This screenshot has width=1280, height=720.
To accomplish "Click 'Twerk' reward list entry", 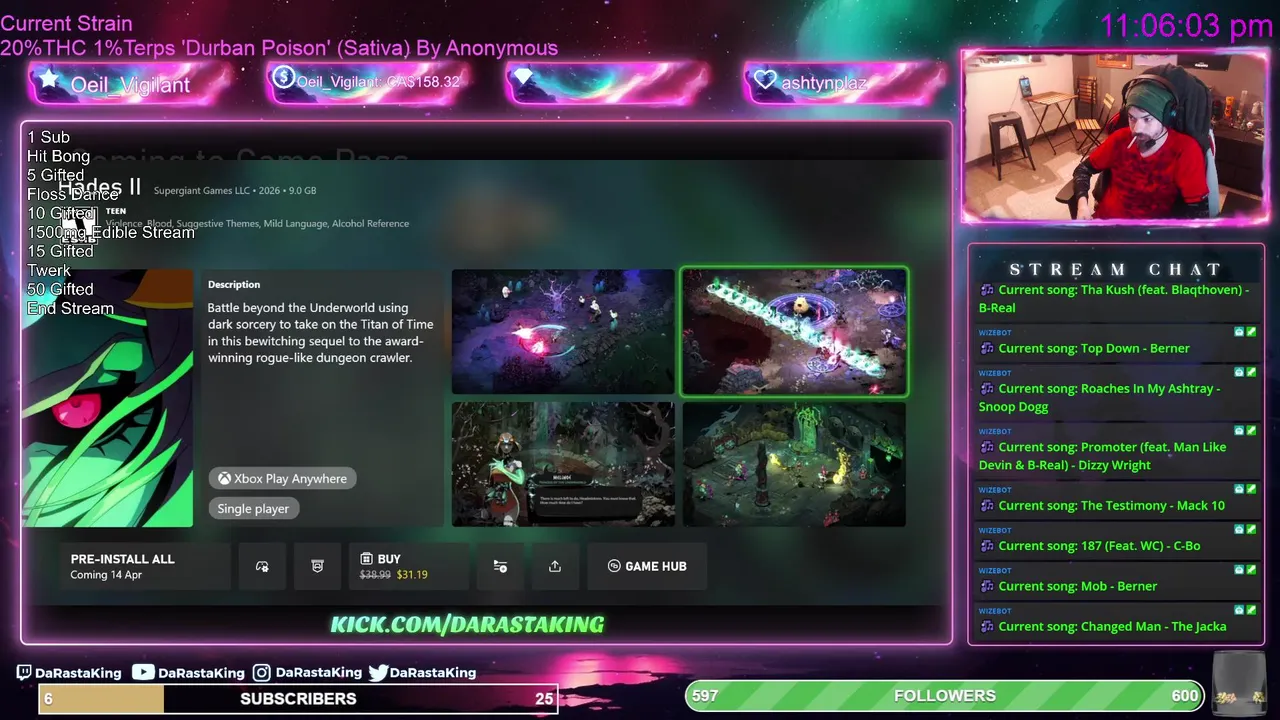I will click(49, 271).
